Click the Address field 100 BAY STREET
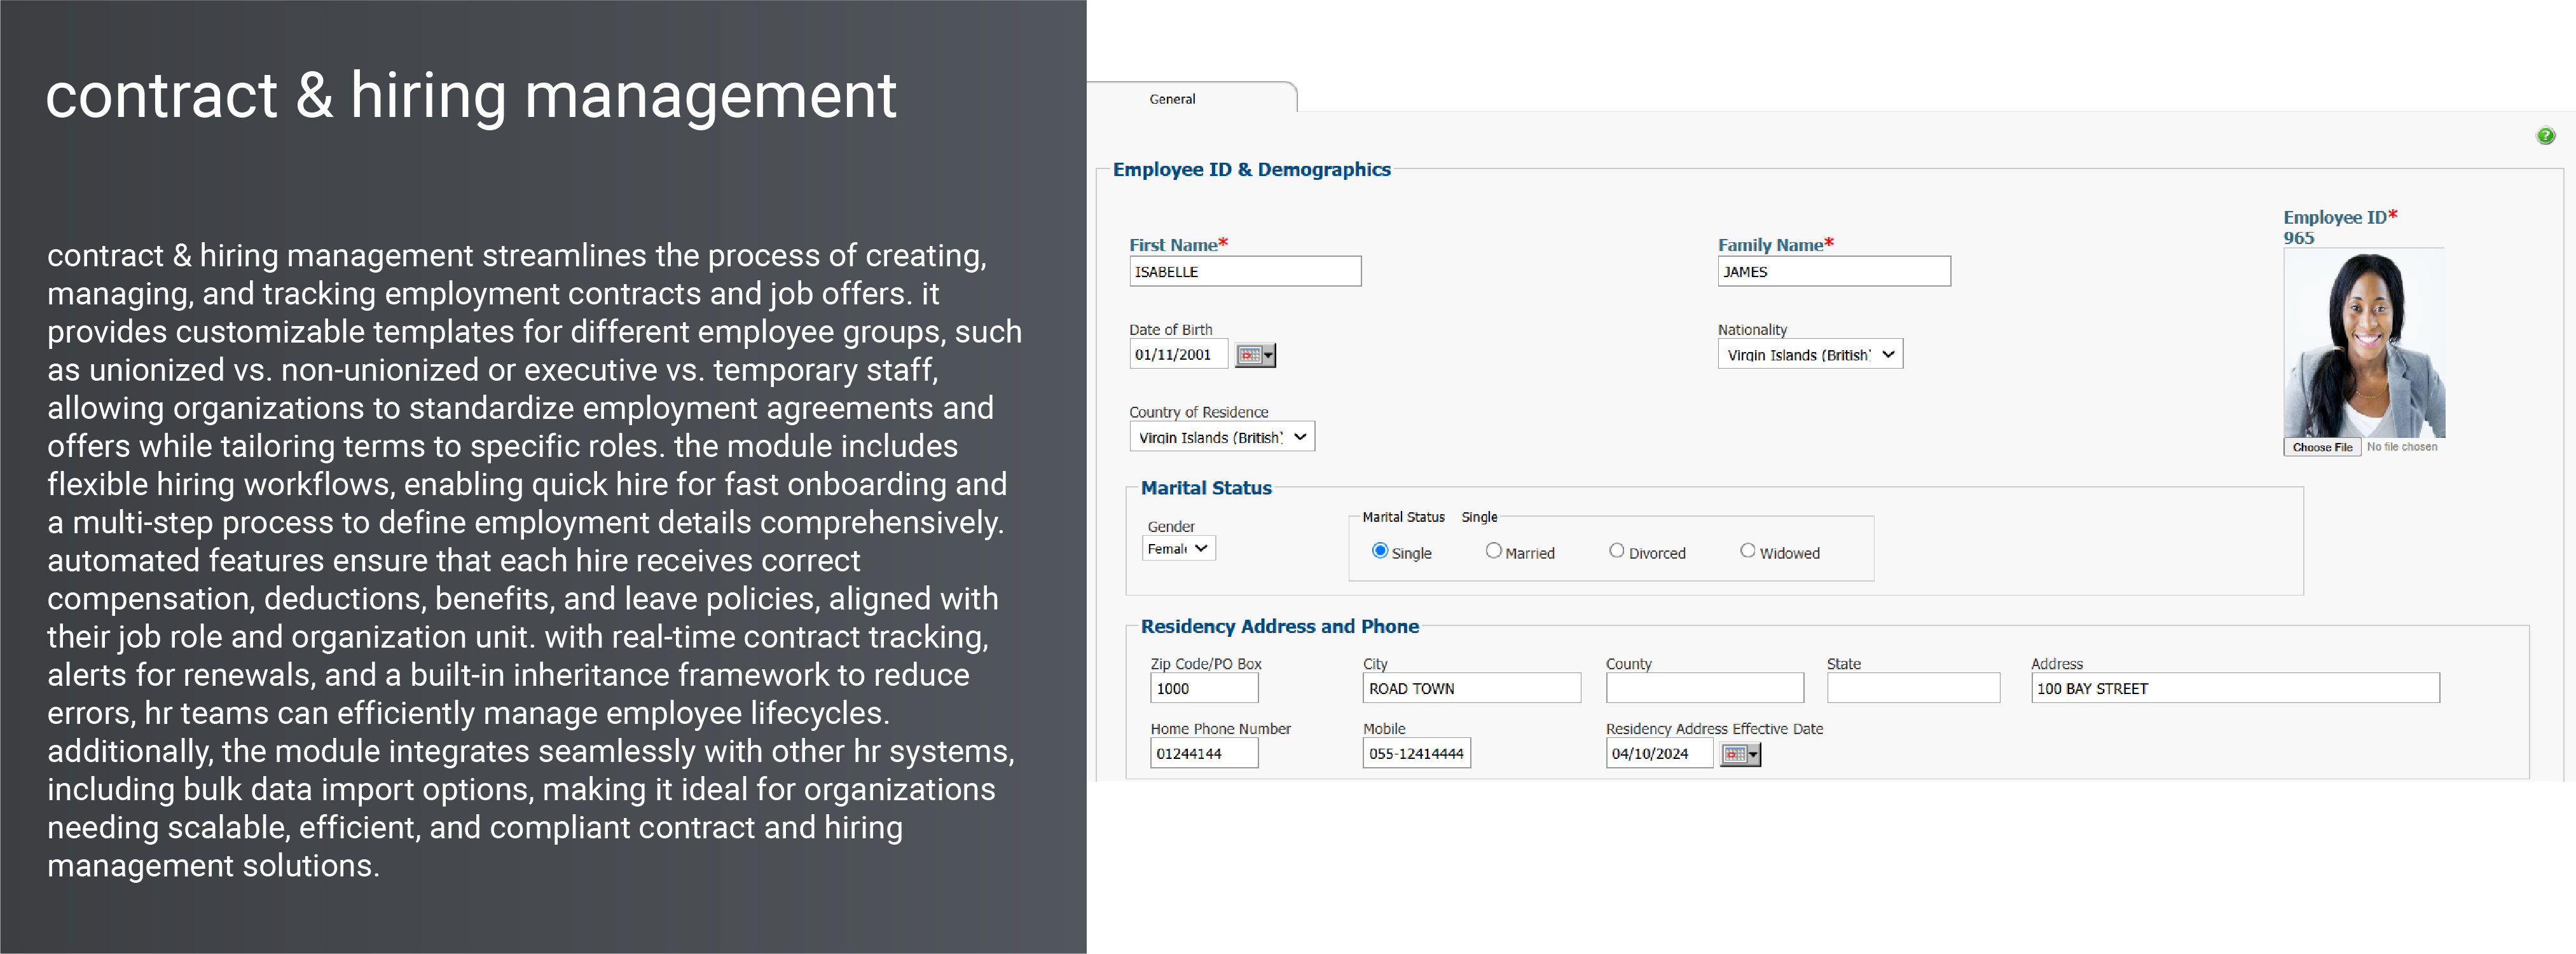 pos(2235,688)
